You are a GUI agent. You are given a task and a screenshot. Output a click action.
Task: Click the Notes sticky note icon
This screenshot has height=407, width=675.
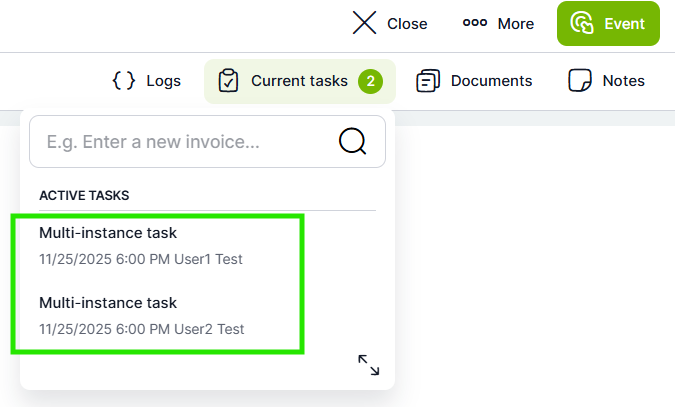(x=579, y=81)
